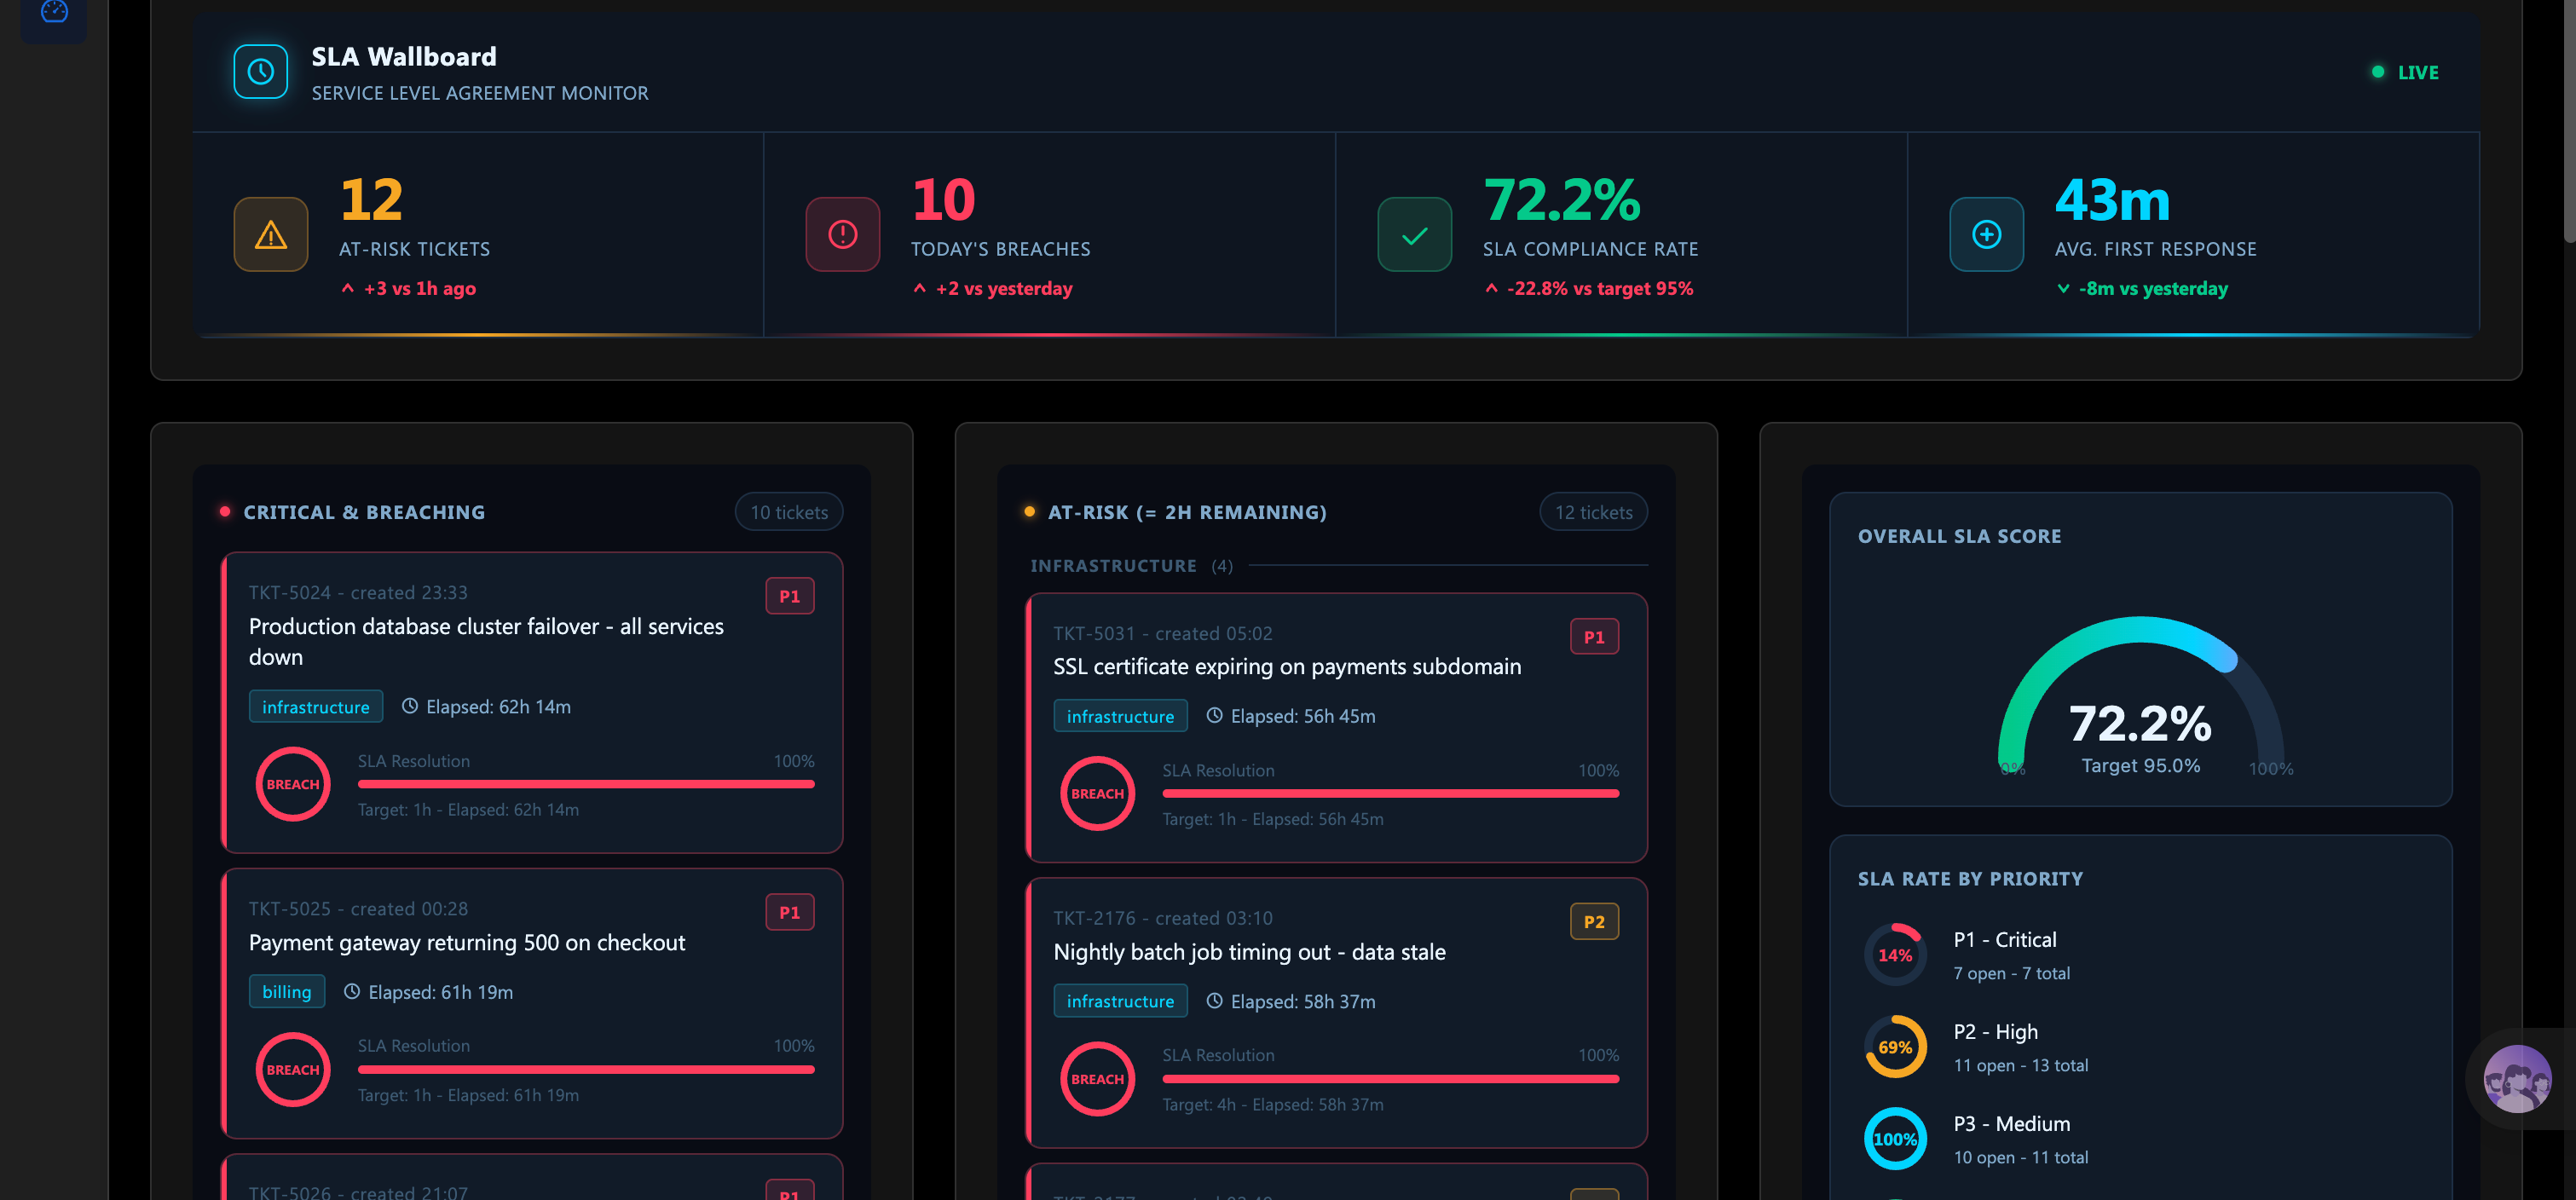The width and height of the screenshot is (2576, 1200).
Task: Click the up arrow beside '-22.8% vs target 95%'
Action: 1492,288
